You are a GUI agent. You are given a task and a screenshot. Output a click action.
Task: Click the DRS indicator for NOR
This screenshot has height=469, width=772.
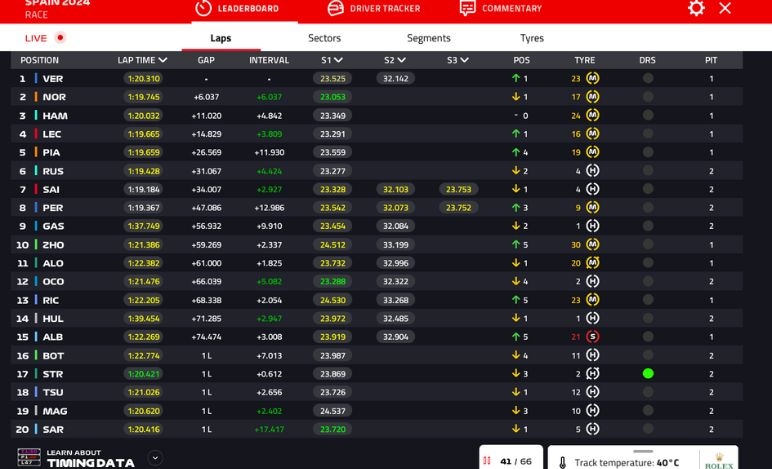[x=648, y=97]
